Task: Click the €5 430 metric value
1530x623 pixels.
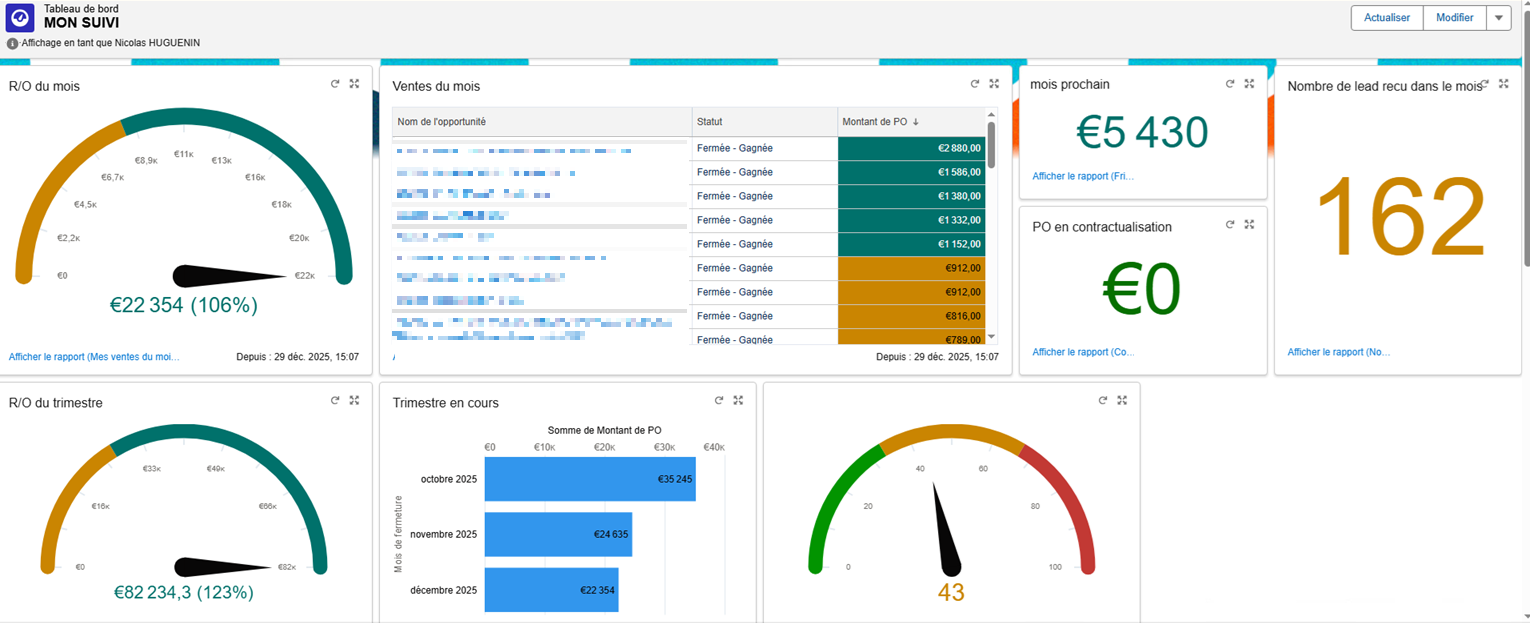Action: coord(1142,132)
